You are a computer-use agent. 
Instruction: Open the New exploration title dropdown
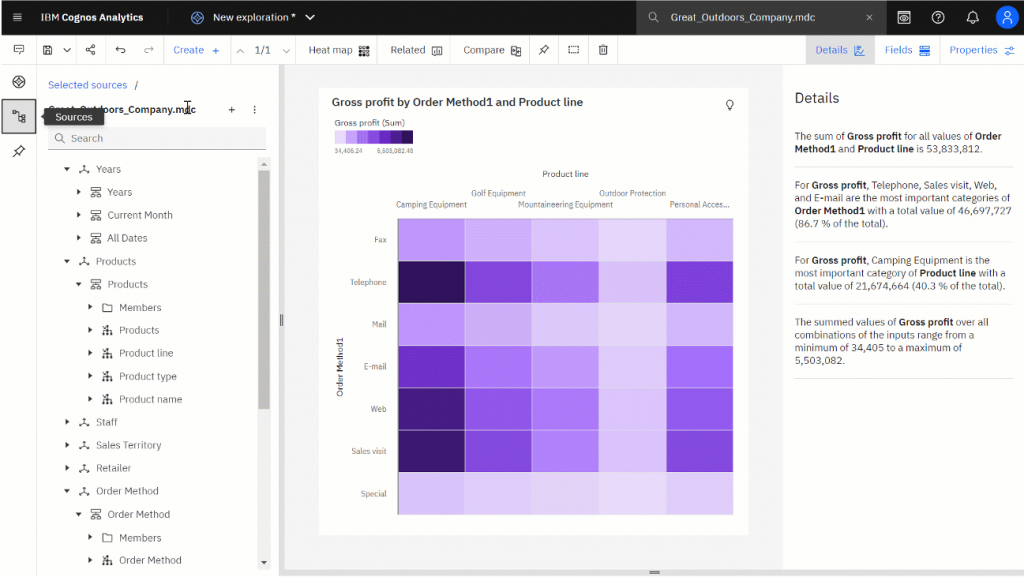click(x=309, y=17)
